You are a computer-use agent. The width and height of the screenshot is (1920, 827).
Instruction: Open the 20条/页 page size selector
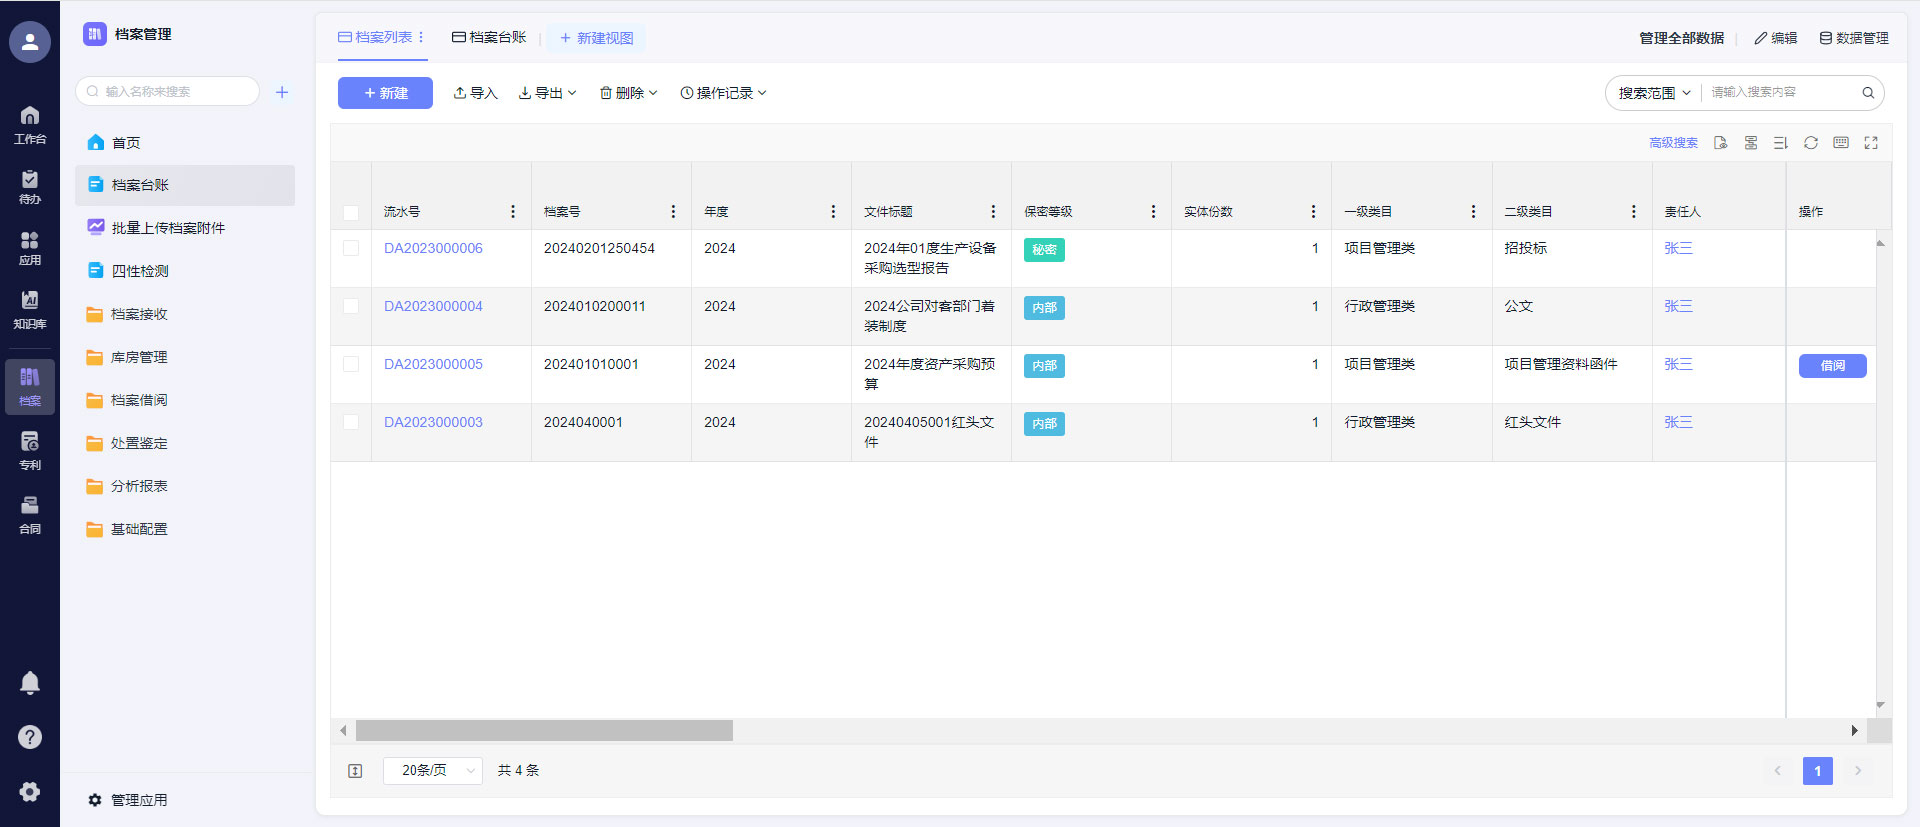(x=433, y=770)
